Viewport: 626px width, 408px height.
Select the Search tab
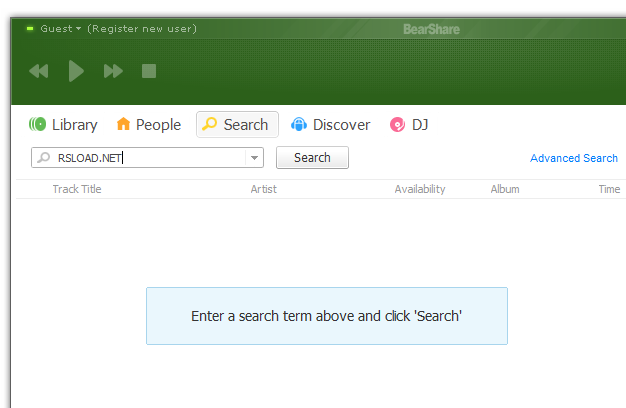pyautogui.click(x=237, y=125)
